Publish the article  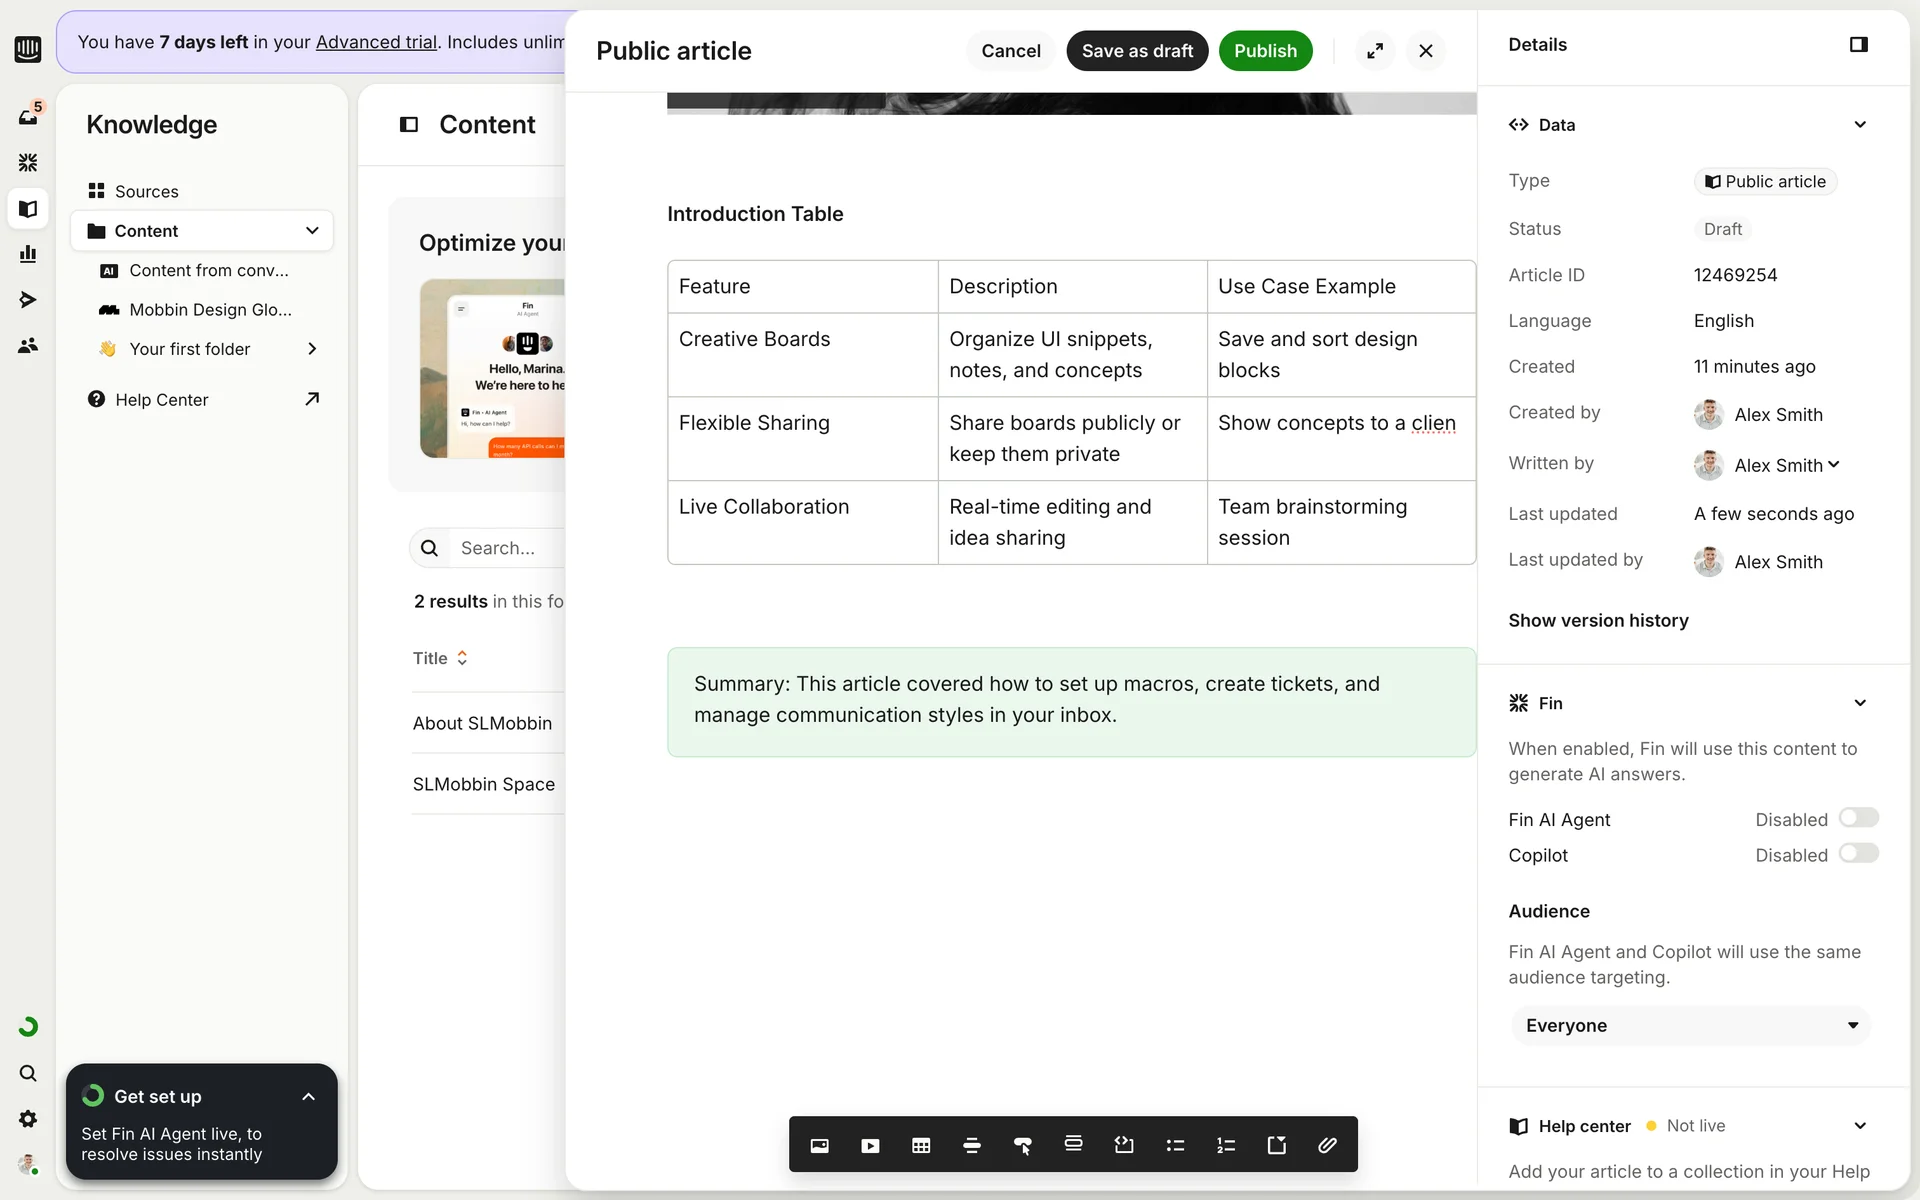point(1264,51)
